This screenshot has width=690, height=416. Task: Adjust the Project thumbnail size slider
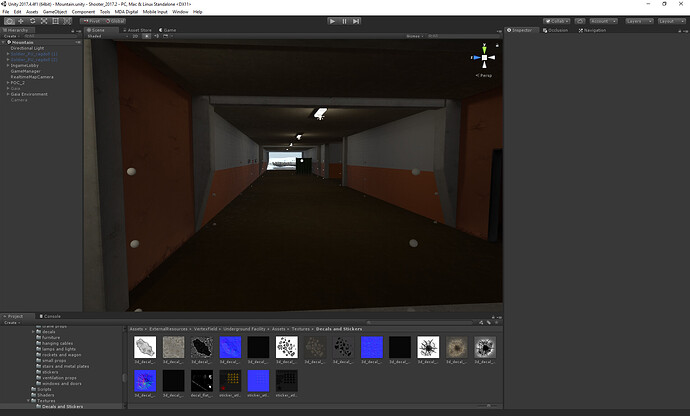pyautogui.click(x=488, y=405)
